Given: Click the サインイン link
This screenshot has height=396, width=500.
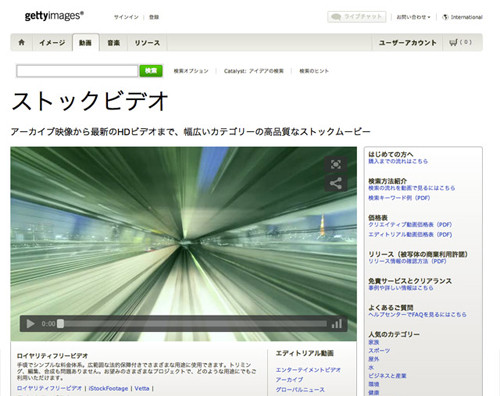Looking at the screenshot, I should tap(126, 17).
